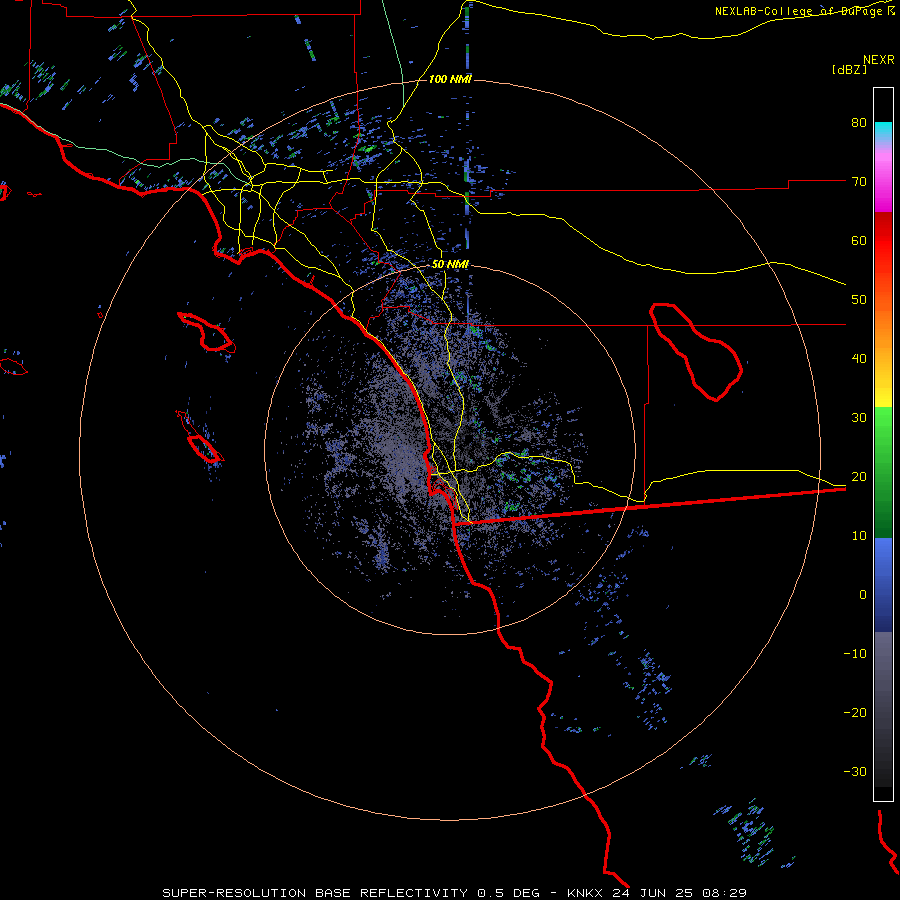Viewport: 900px width, 900px height.
Task: Click the NEXR label above the color bar
Action: pyautogui.click(x=879, y=60)
